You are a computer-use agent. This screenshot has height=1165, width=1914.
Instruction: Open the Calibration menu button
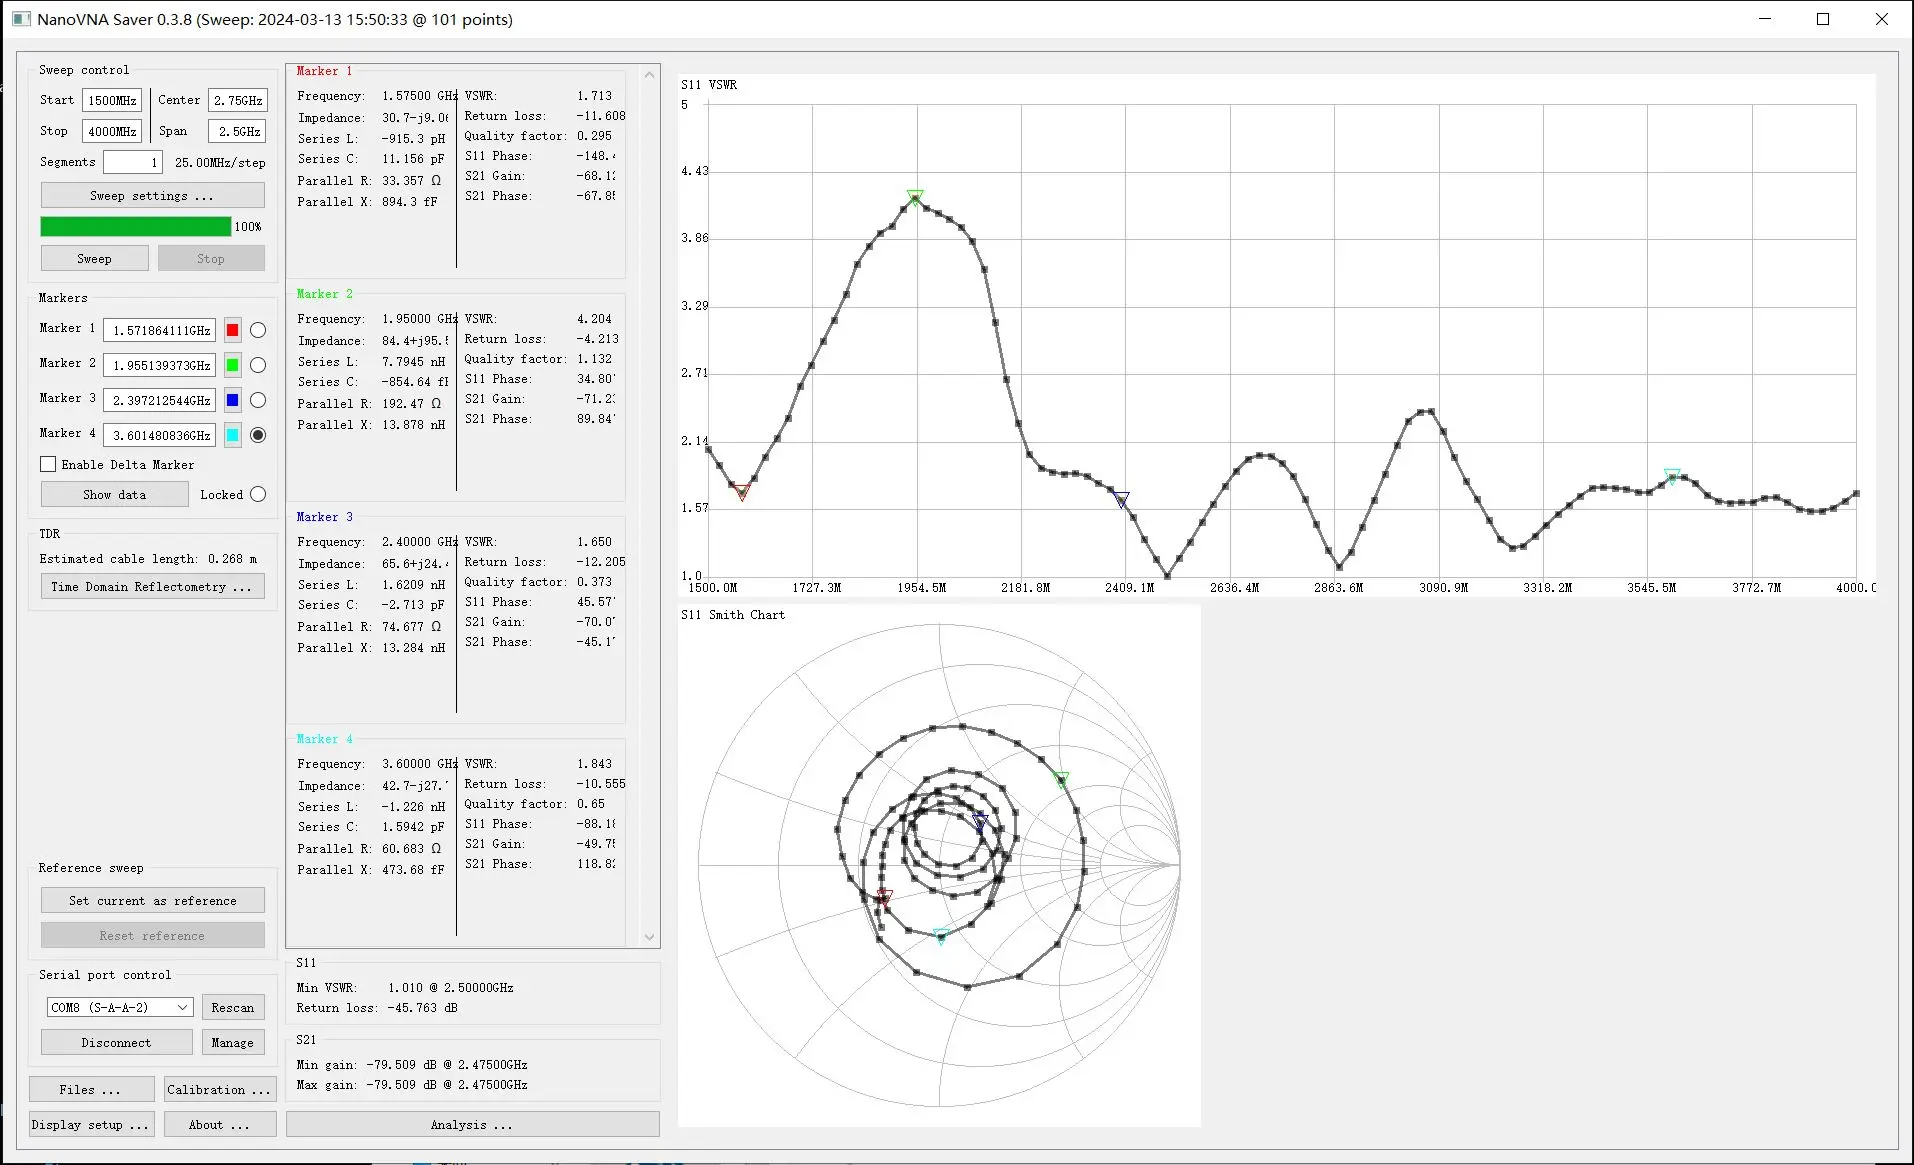coord(220,1089)
